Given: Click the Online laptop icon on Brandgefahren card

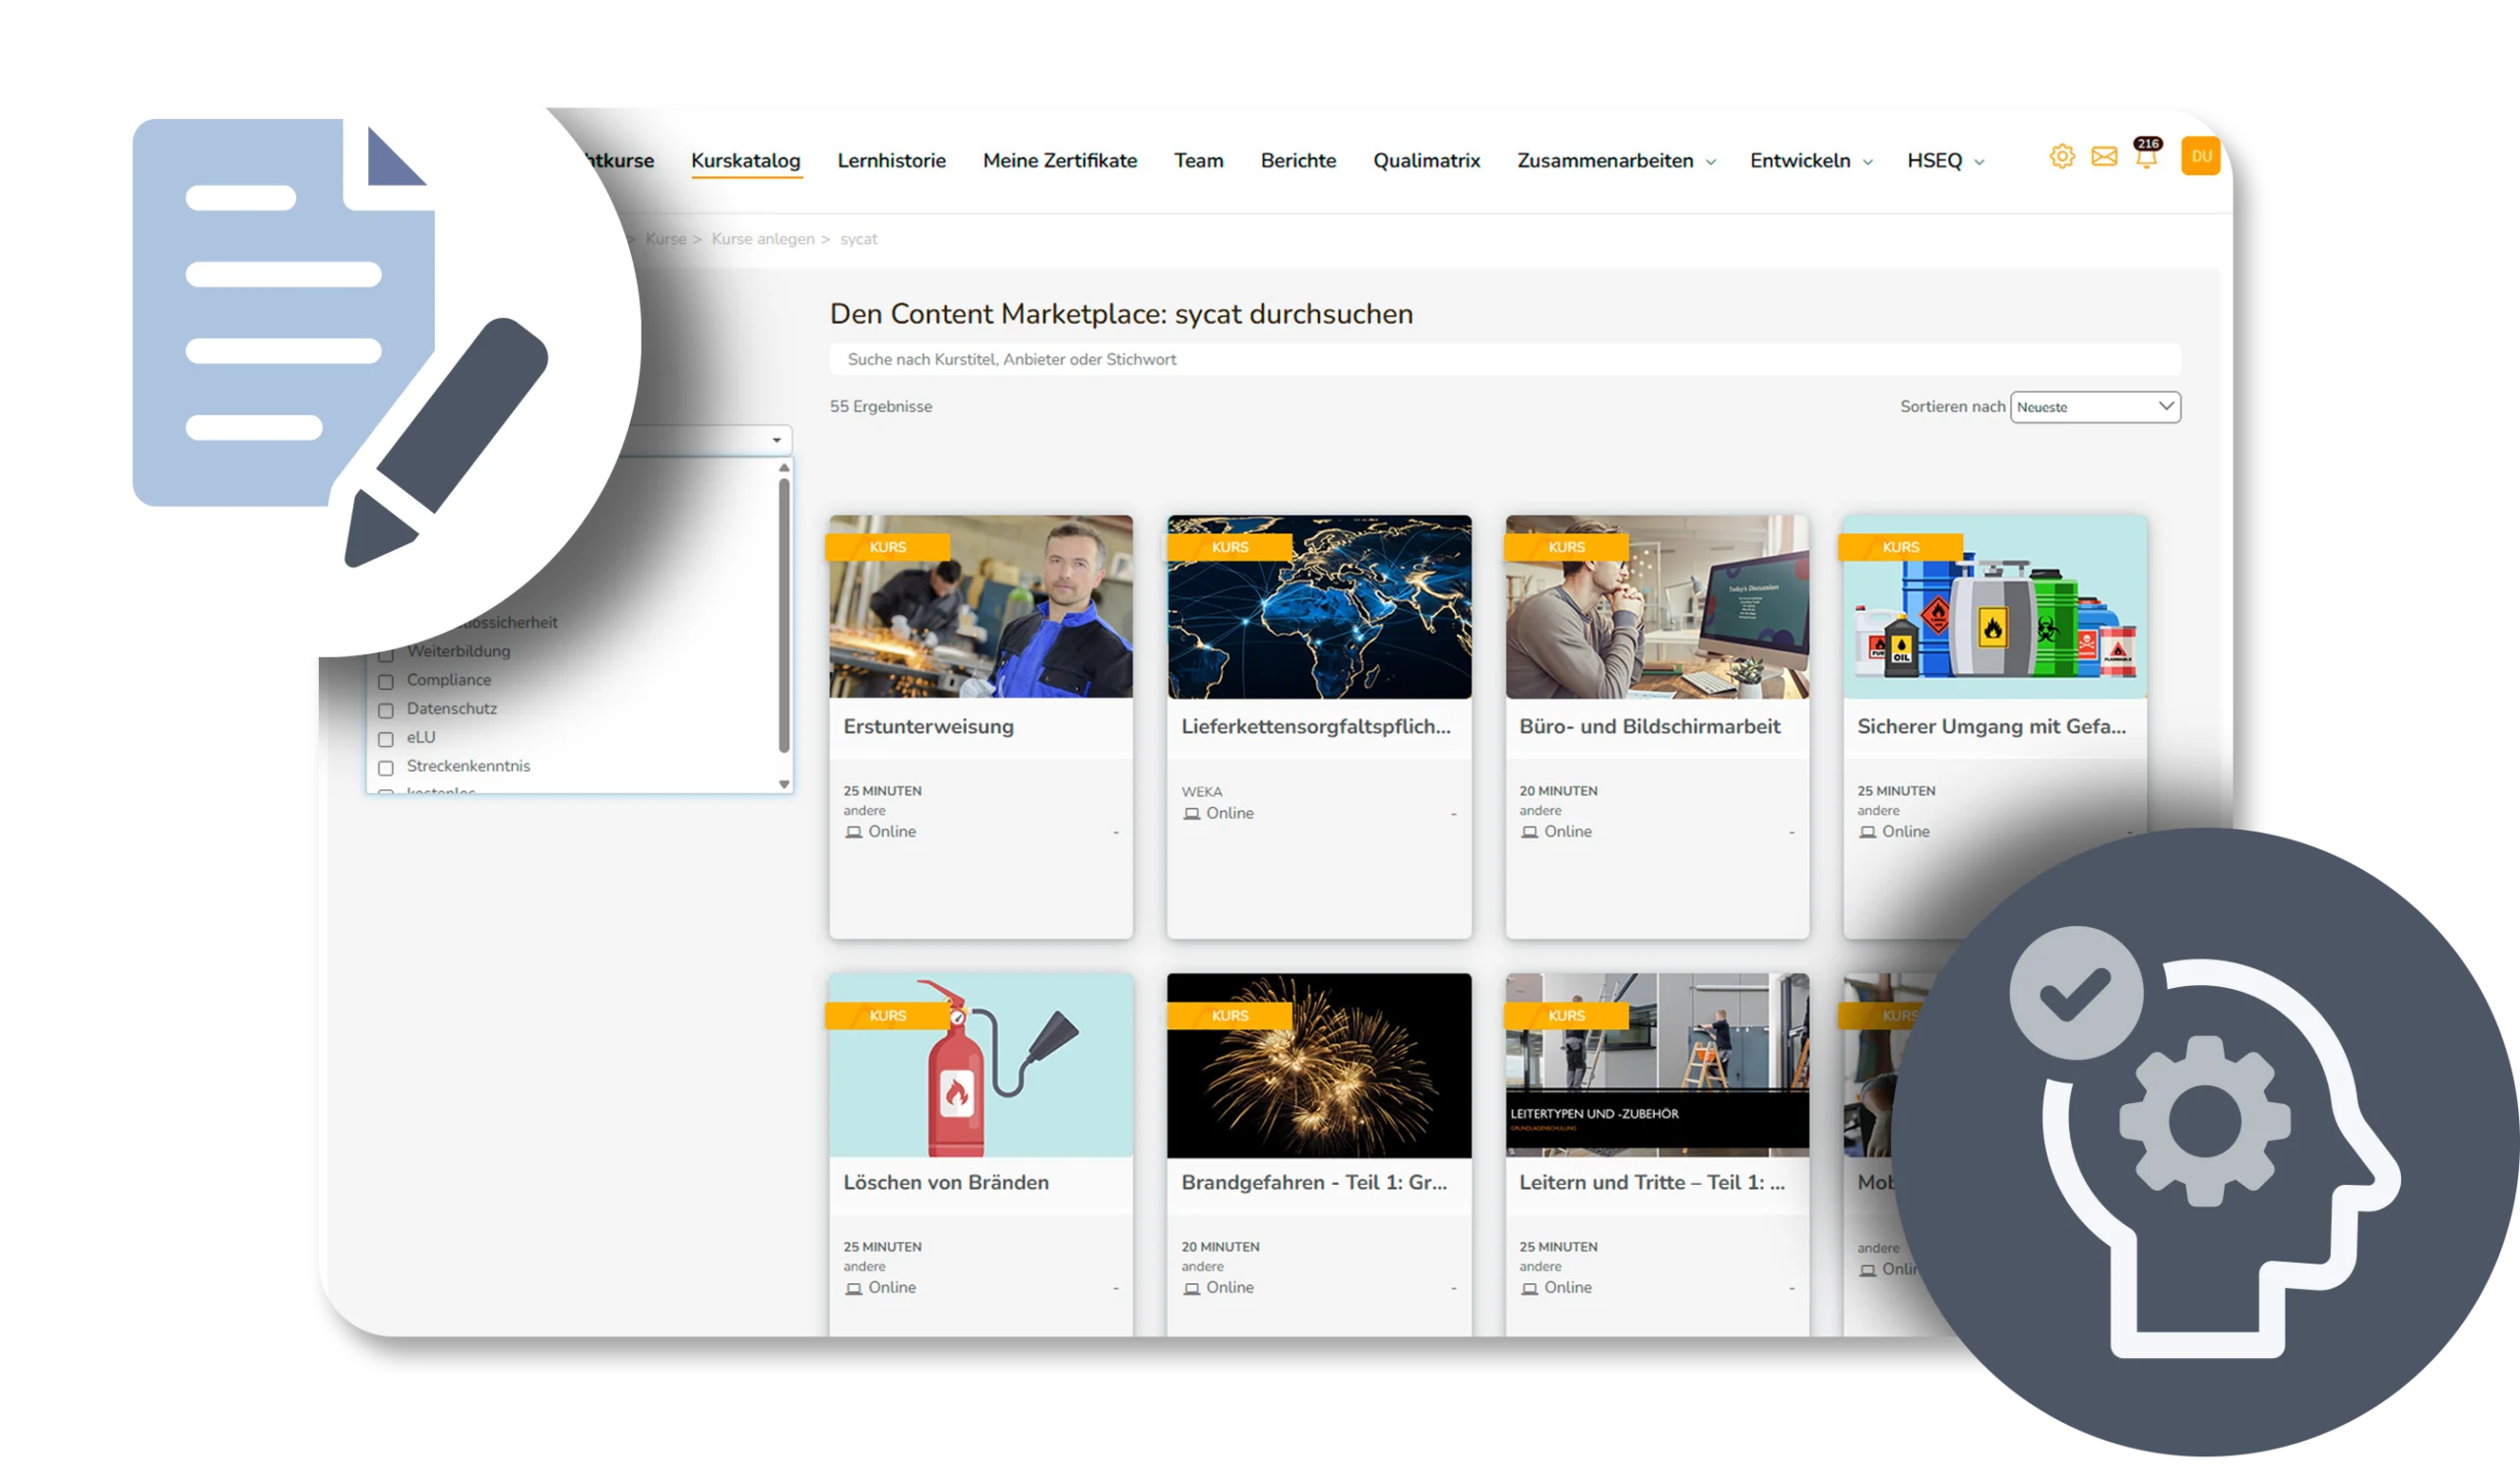Looking at the screenshot, I should [x=1191, y=1288].
